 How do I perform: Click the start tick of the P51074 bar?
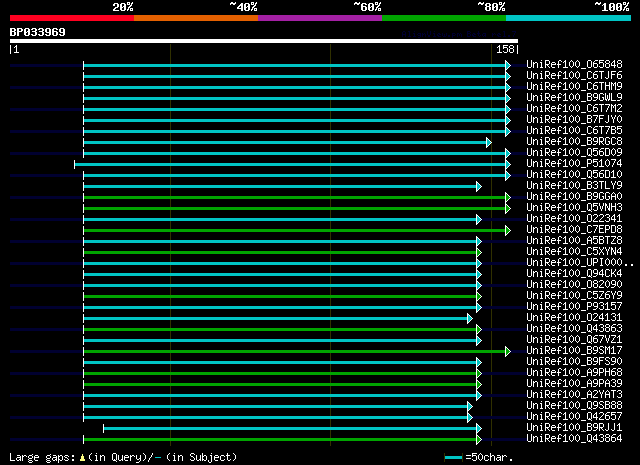74,165
